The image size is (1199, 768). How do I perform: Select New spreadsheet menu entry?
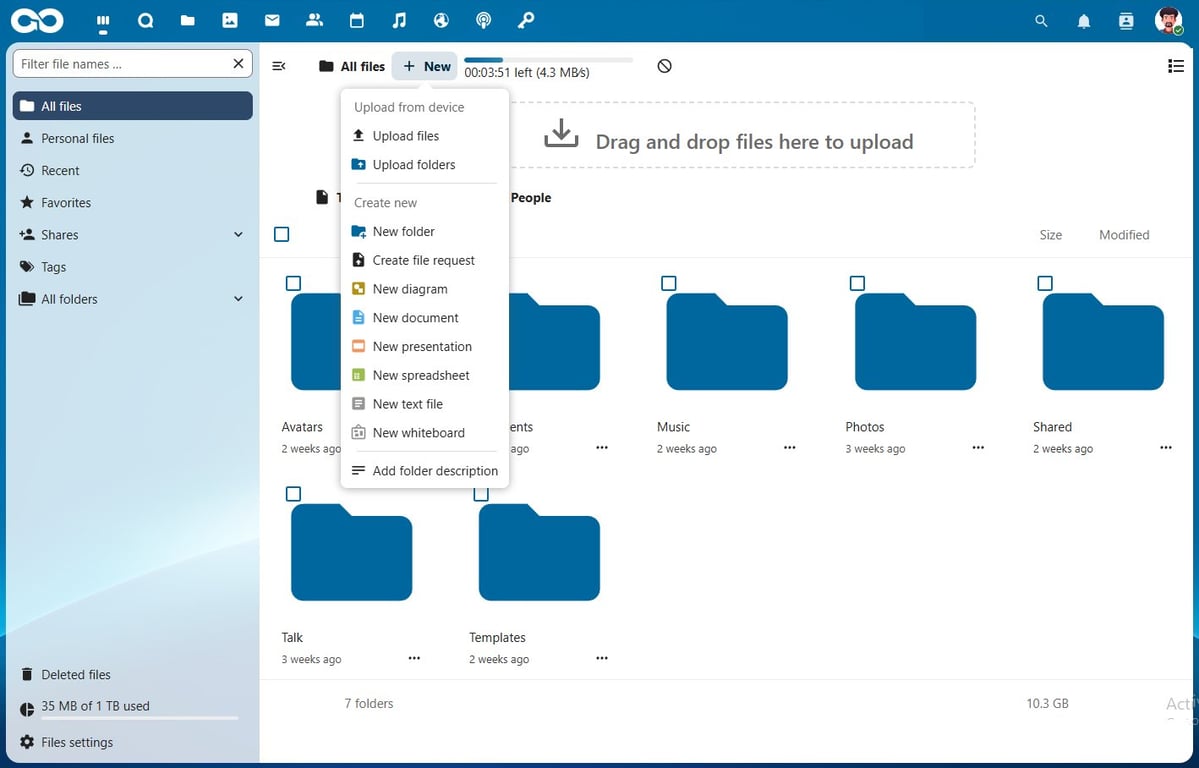coord(424,376)
